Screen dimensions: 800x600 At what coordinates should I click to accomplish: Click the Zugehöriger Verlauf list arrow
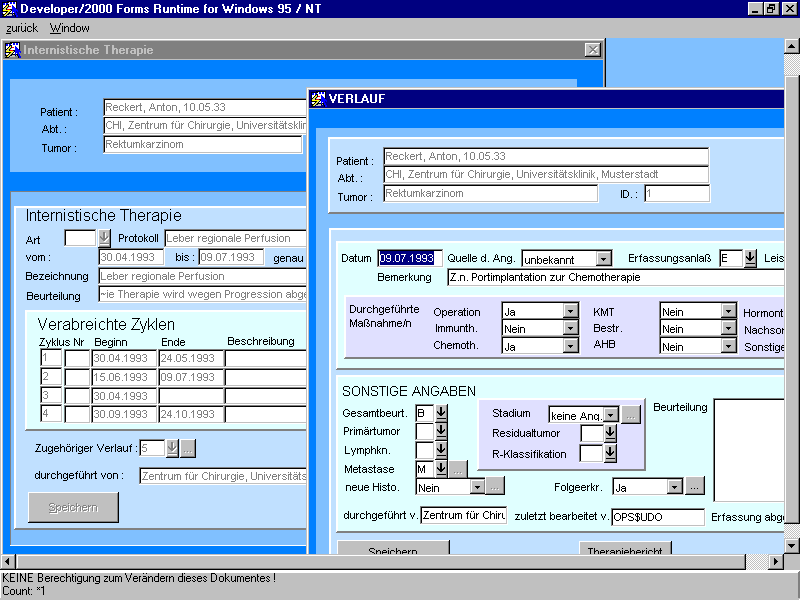tap(171, 448)
